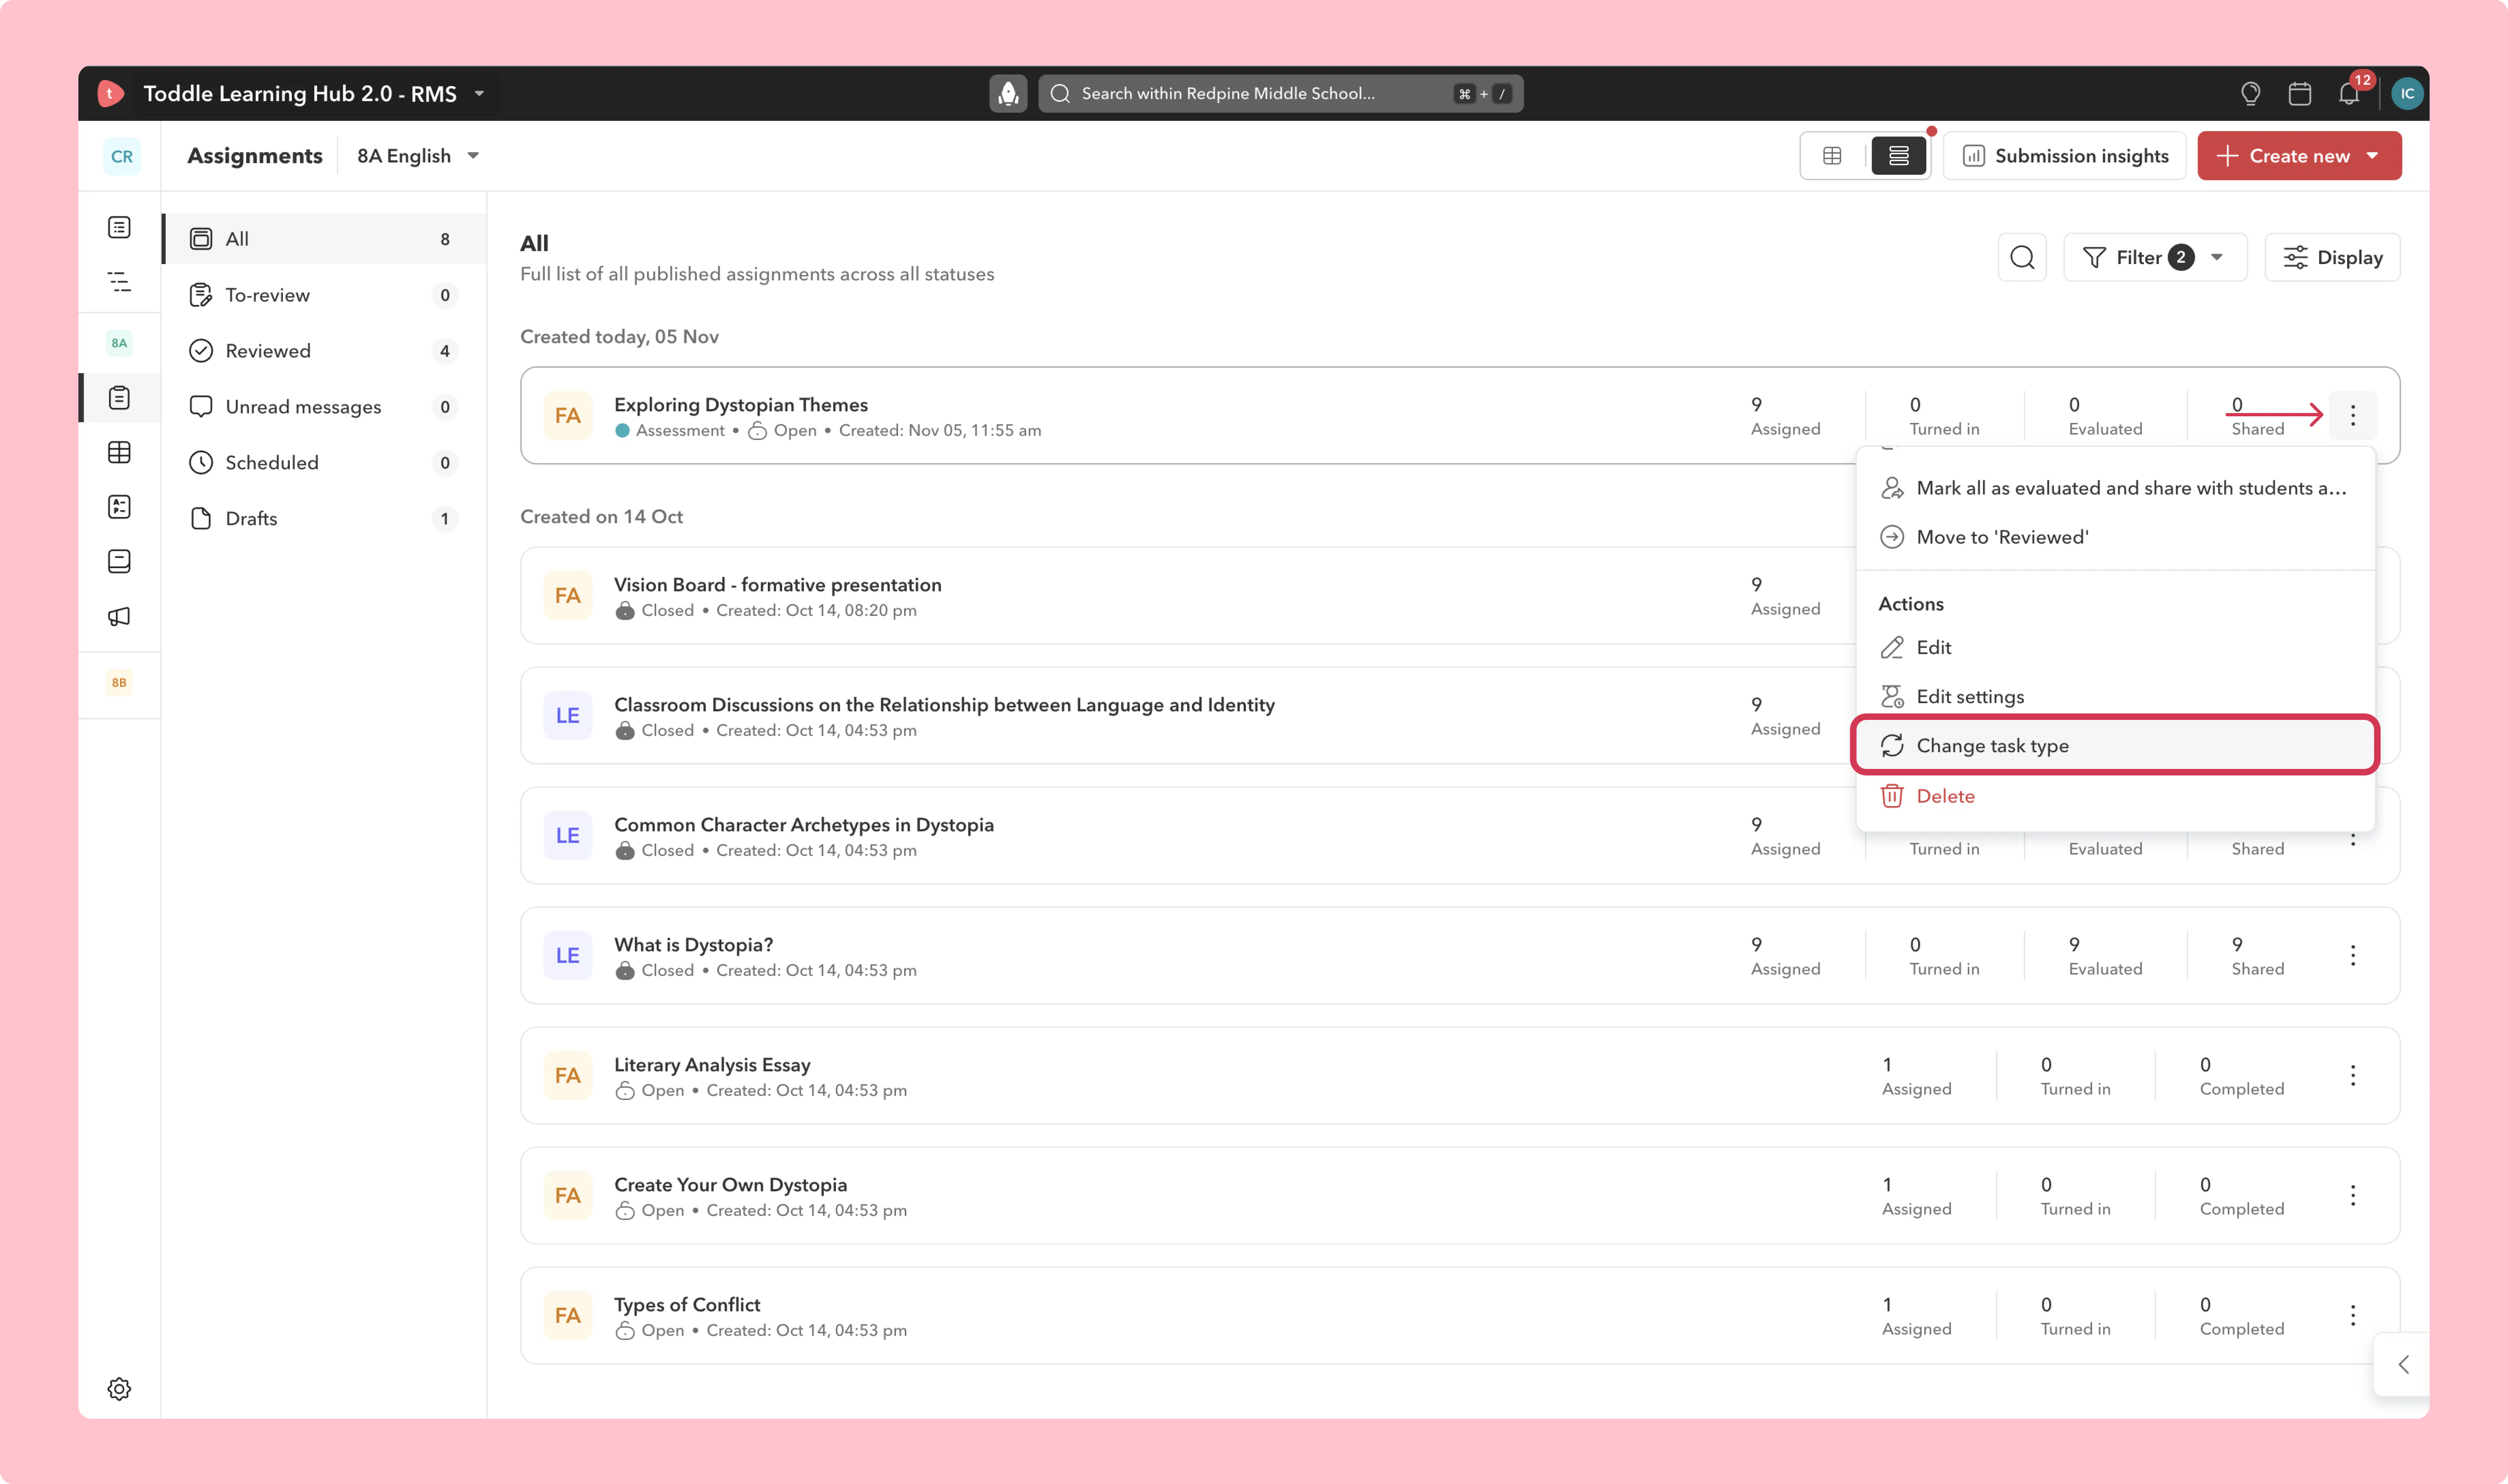Click FA badge on Types of Conflict
Image resolution: width=2508 pixels, height=1484 pixels.
(567, 1315)
